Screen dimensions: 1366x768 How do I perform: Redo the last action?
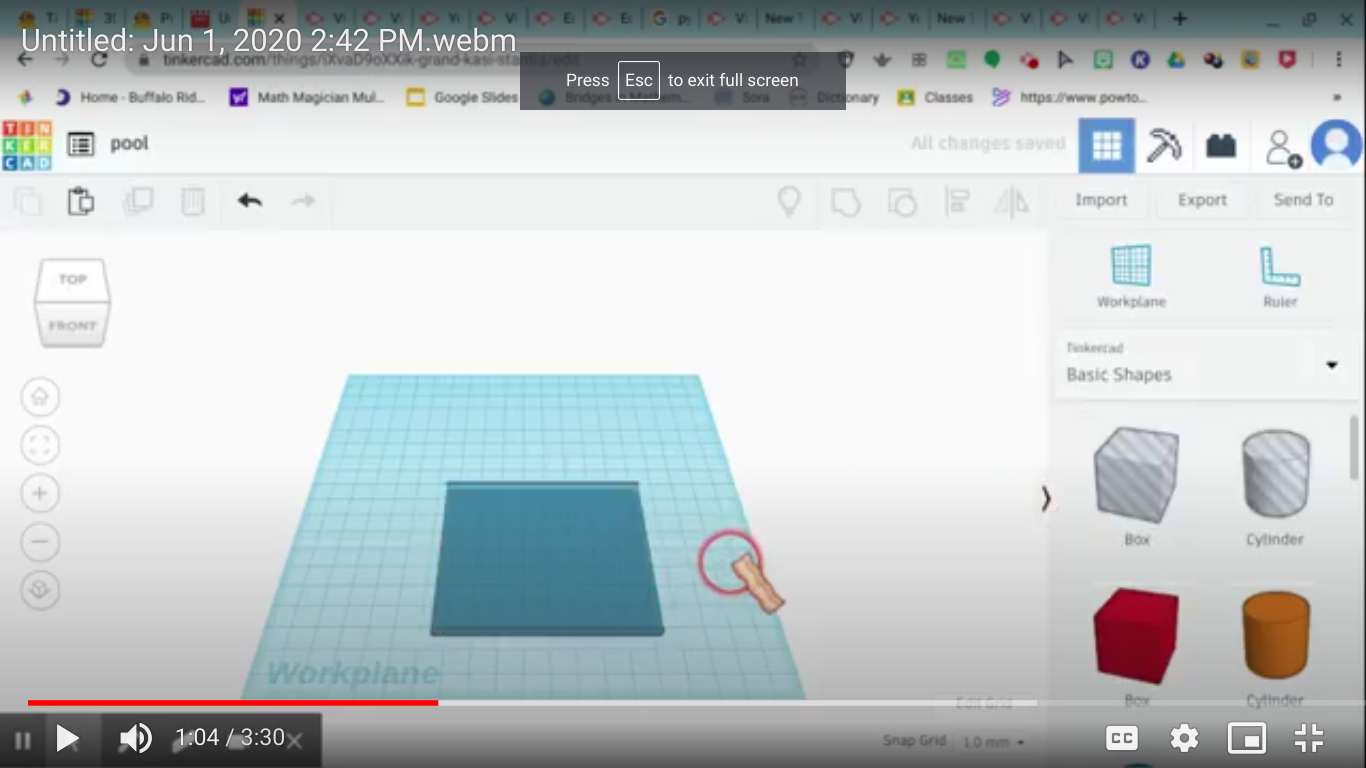[x=303, y=201]
